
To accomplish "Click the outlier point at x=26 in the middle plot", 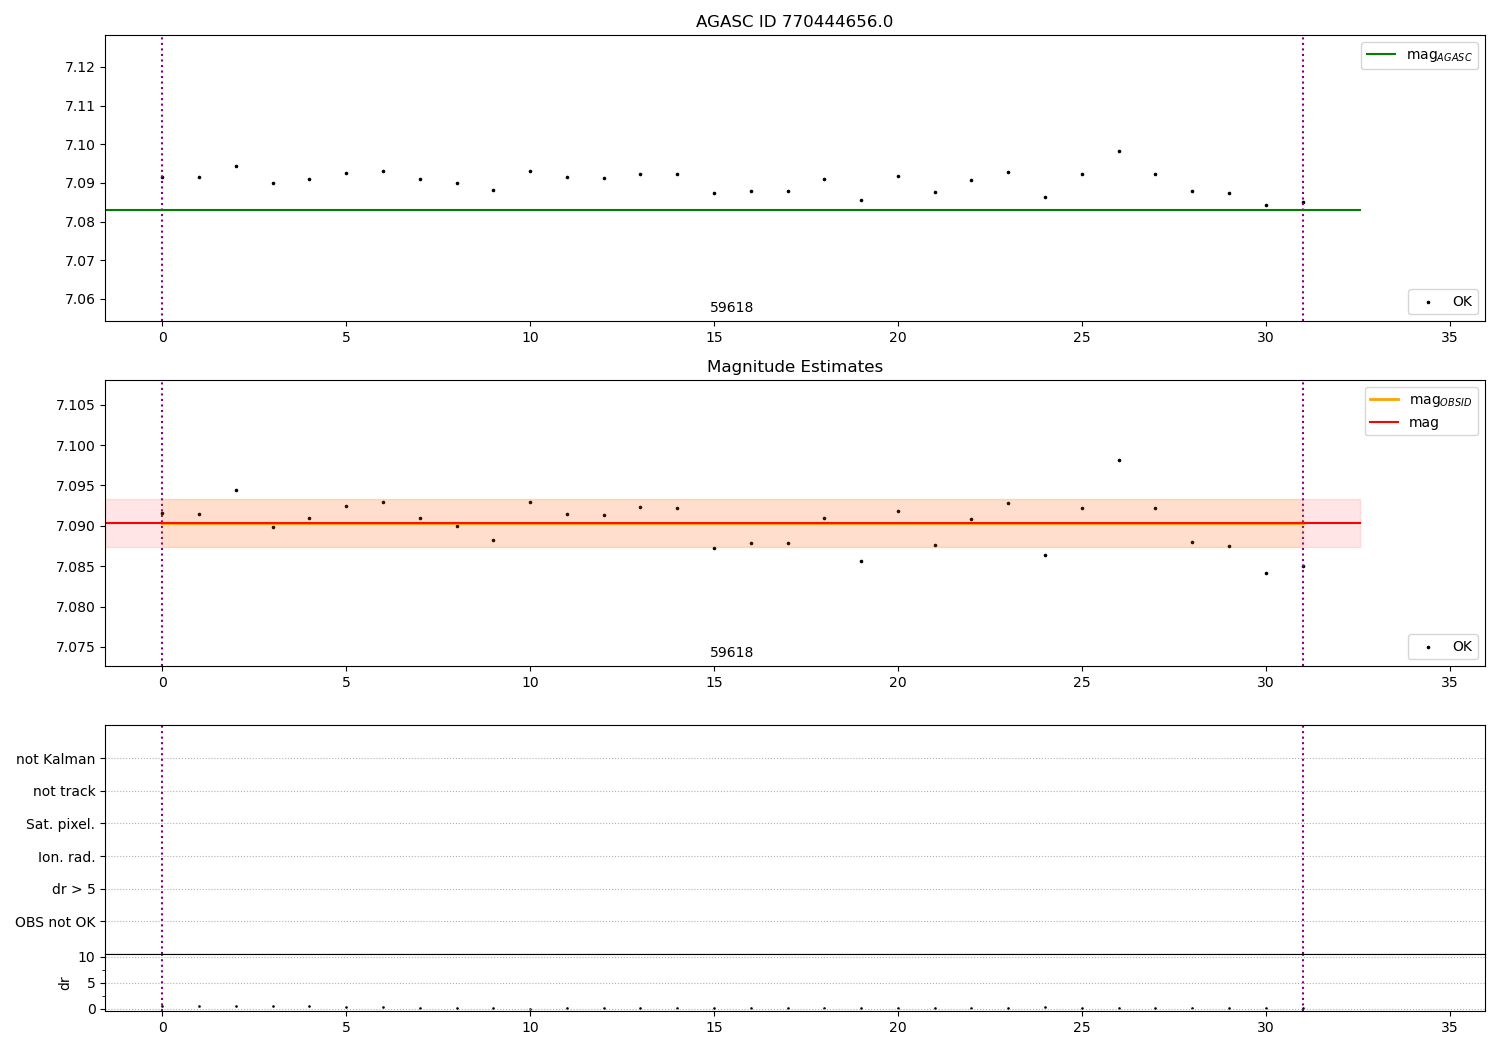I will 1119,460.
